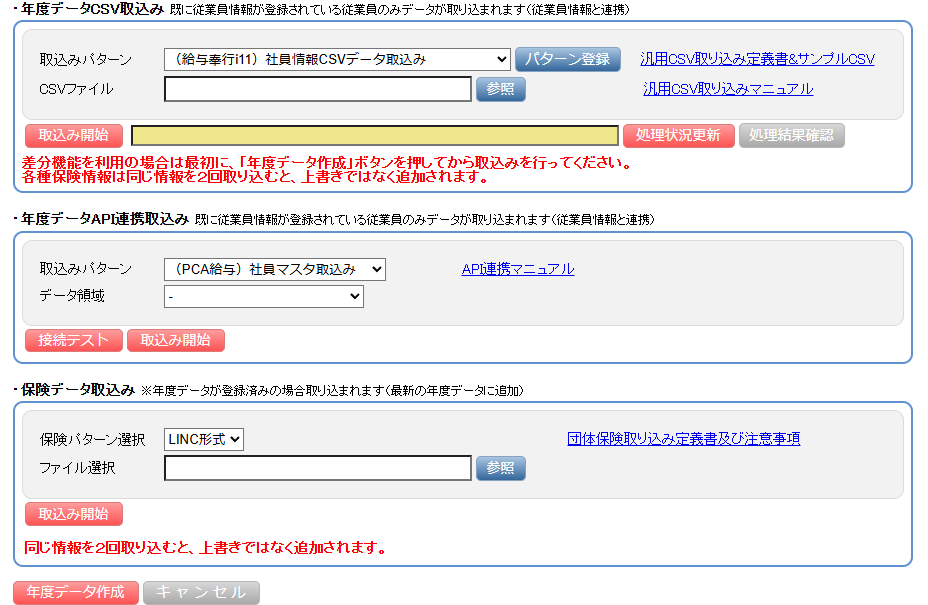This screenshot has width=928, height=605.
Task: Click the パターン登録 button
Action: tap(568, 59)
